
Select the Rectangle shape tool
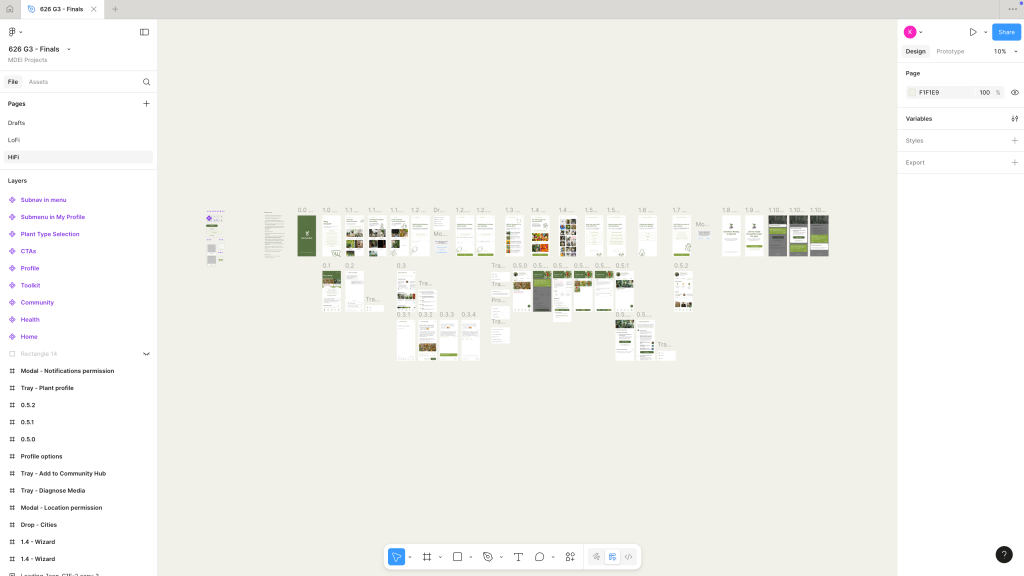click(457, 557)
